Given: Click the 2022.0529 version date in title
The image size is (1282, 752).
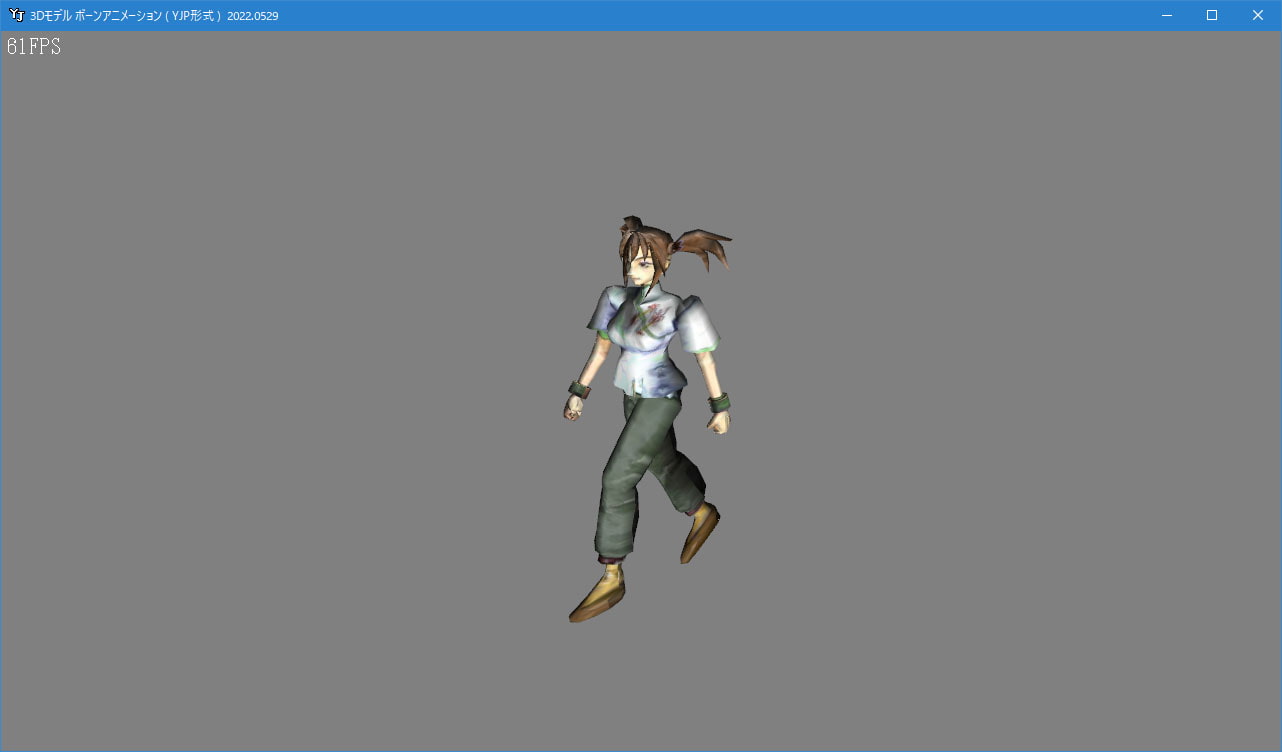Looking at the screenshot, I should [252, 16].
